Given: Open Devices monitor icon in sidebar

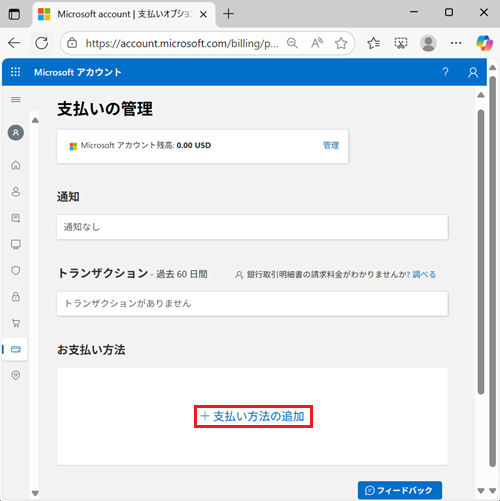Looking at the screenshot, I should (16, 244).
